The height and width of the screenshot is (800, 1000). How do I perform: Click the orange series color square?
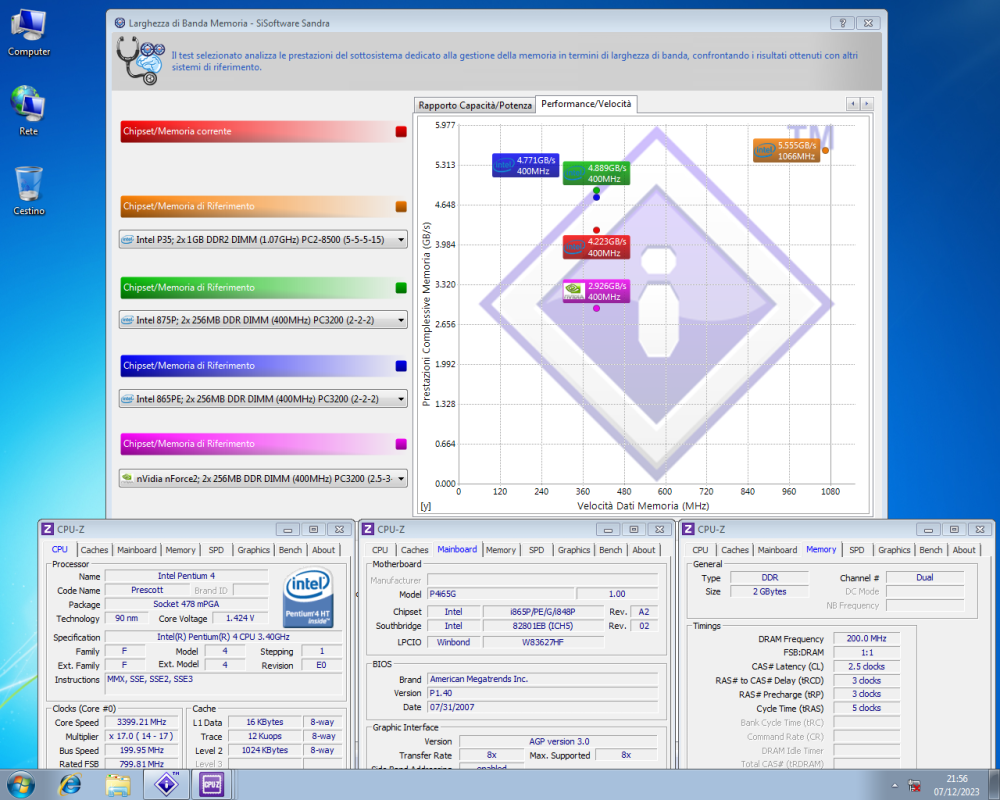point(400,207)
